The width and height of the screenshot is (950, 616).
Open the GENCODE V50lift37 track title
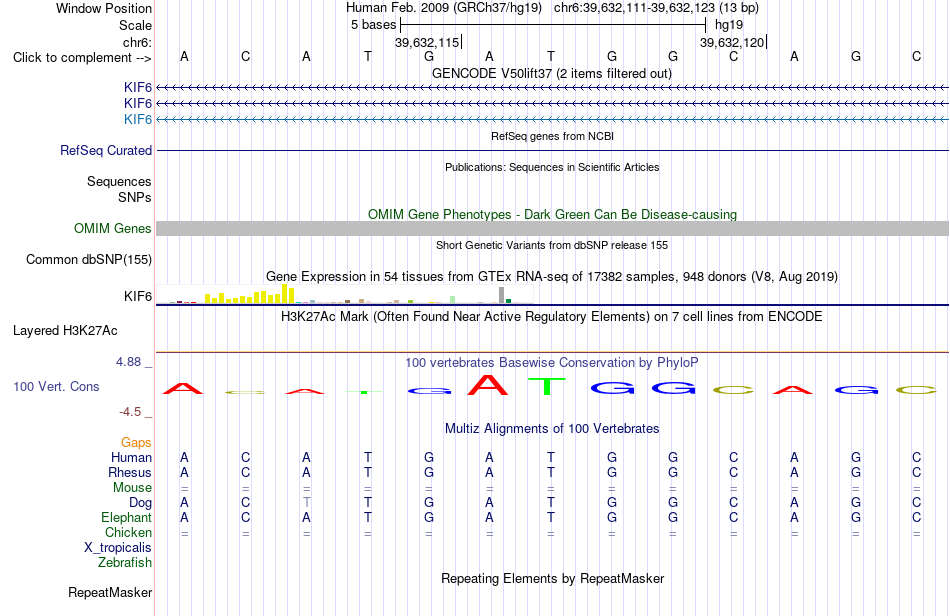[x=551, y=73]
